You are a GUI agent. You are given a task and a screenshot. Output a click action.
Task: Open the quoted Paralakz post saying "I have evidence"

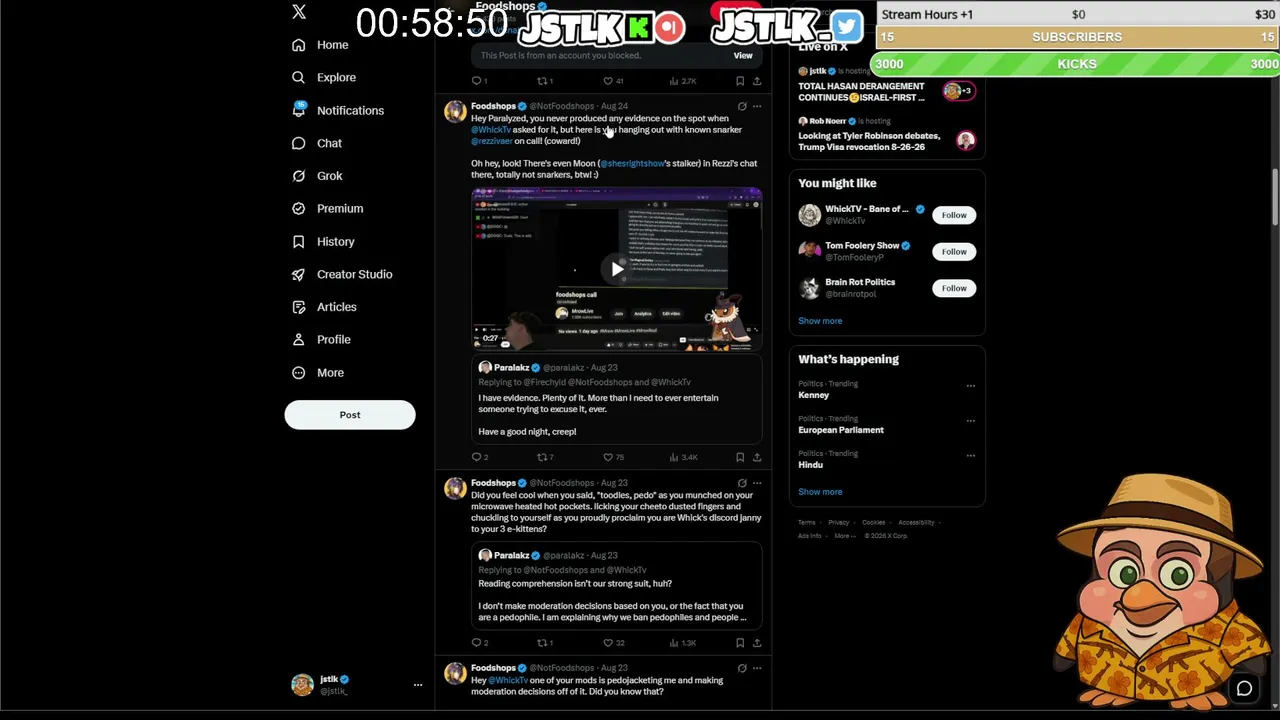[617, 400]
